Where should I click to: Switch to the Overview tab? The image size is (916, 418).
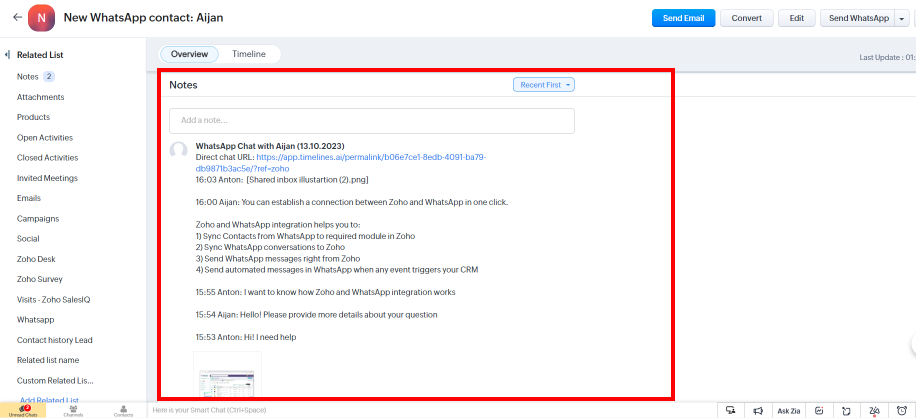pyautogui.click(x=189, y=54)
